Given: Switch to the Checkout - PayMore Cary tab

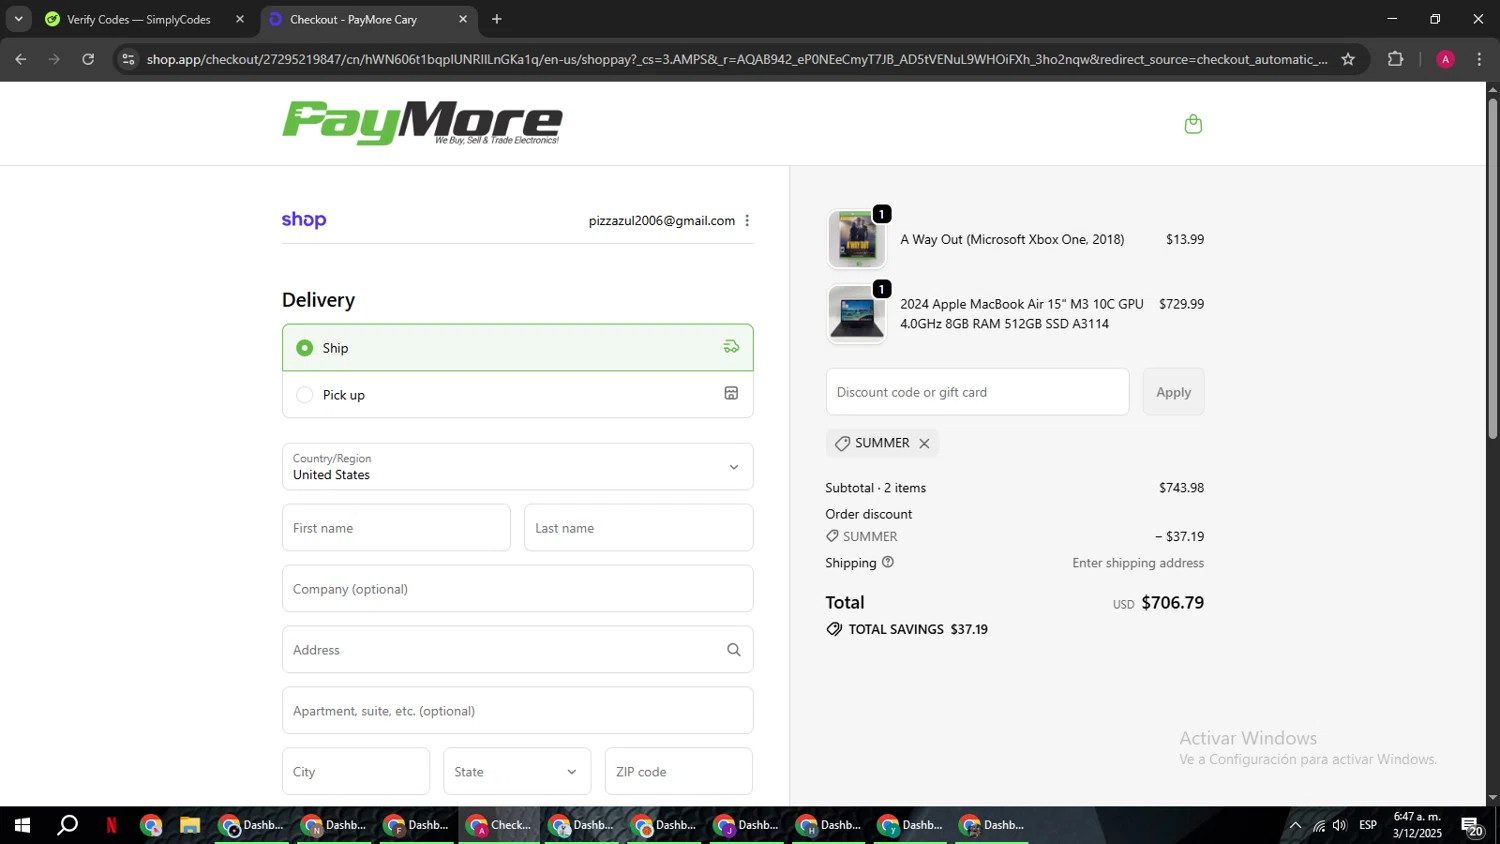Looking at the screenshot, I should tap(368, 19).
